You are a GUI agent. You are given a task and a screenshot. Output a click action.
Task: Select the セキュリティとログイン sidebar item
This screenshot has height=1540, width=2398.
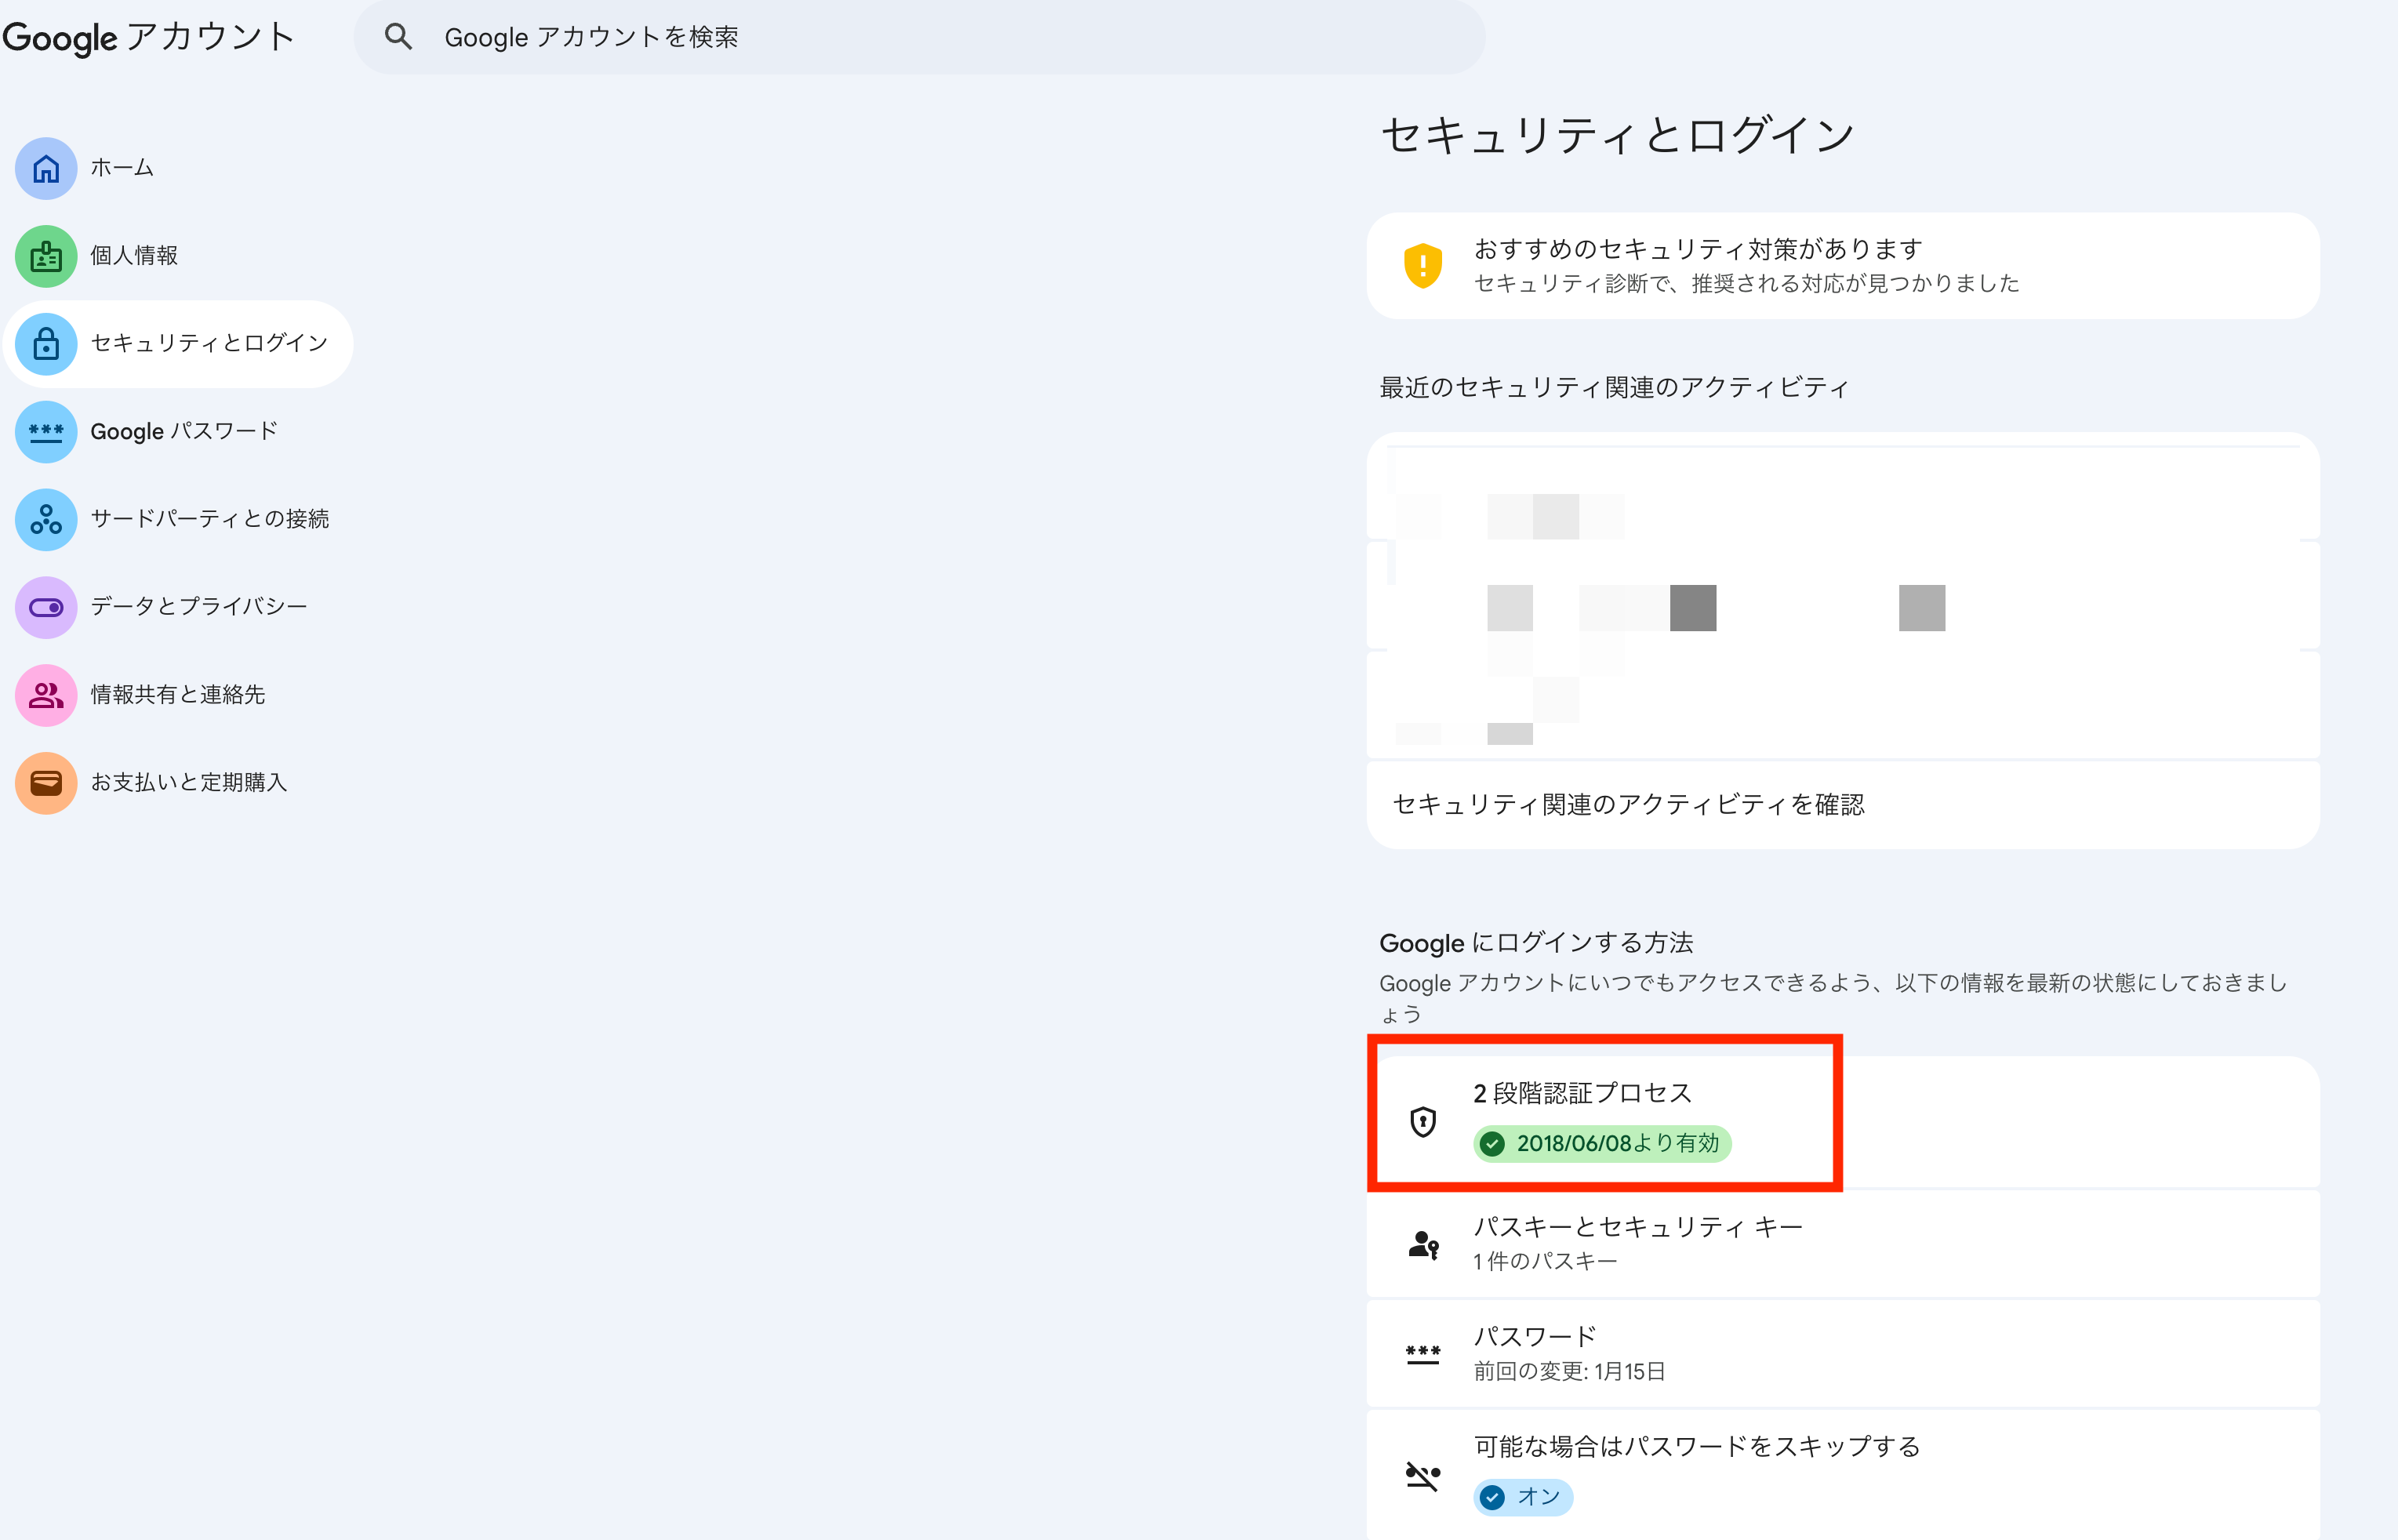point(209,343)
